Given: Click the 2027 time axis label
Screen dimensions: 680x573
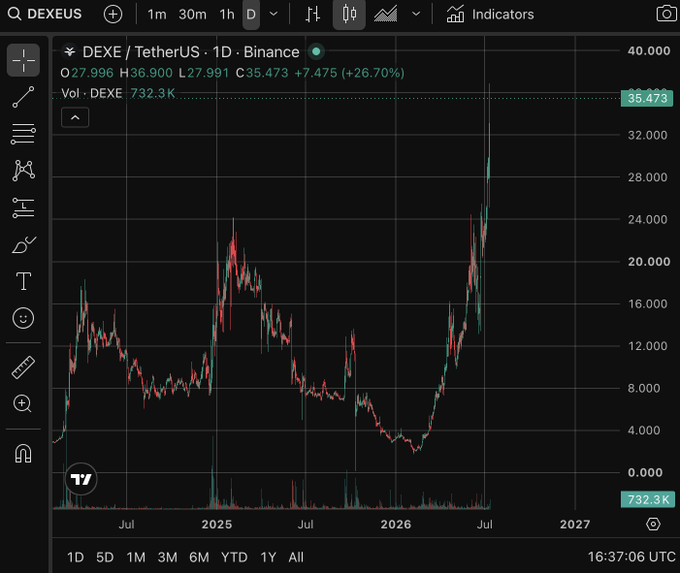Looking at the screenshot, I should [575, 524].
